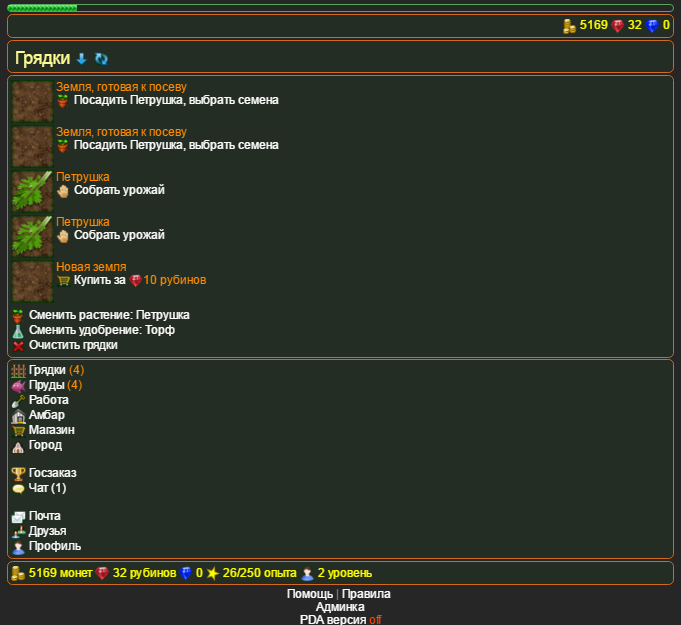
Task: Click the blue diamond icon in top bar
Action: [652, 26]
